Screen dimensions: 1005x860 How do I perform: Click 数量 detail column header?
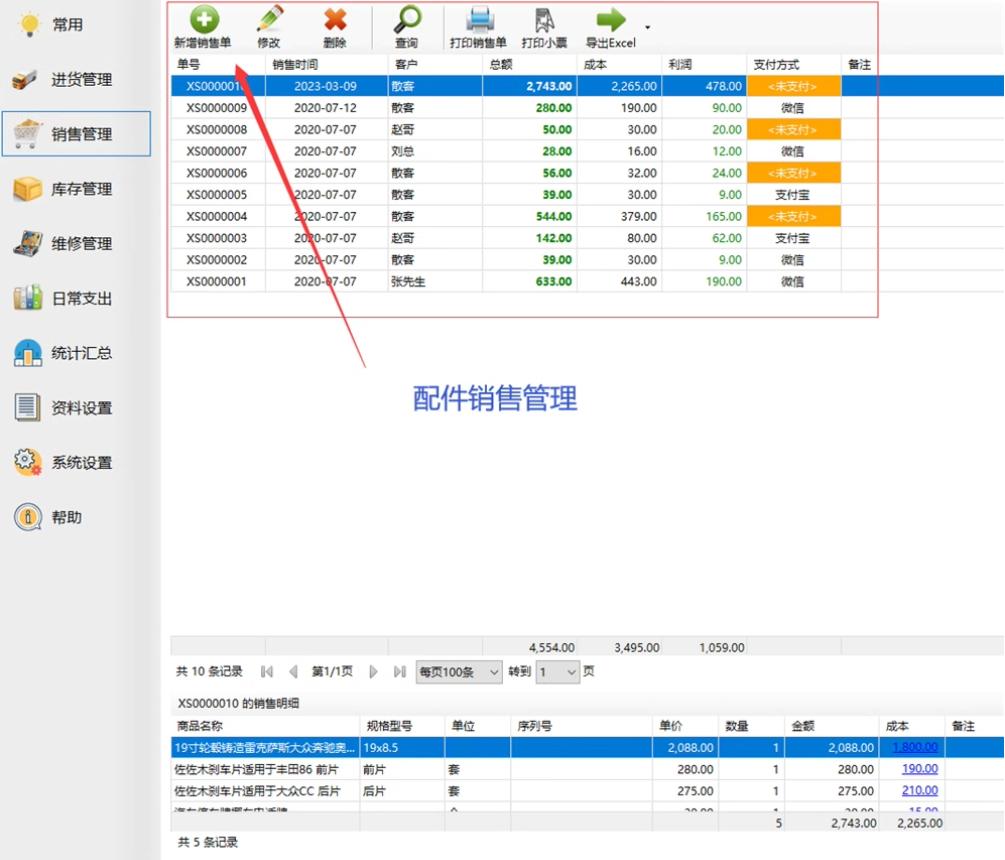click(x=751, y=726)
